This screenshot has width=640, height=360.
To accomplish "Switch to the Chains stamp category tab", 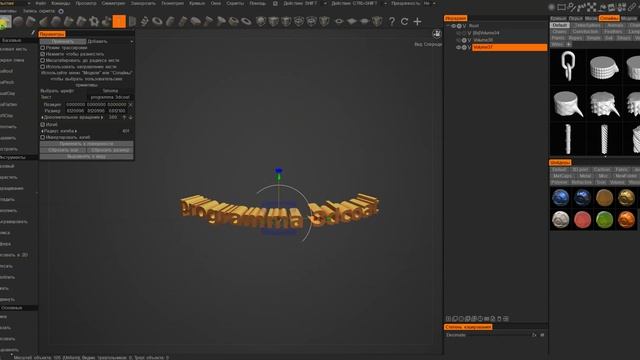I will tap(559, 31).
